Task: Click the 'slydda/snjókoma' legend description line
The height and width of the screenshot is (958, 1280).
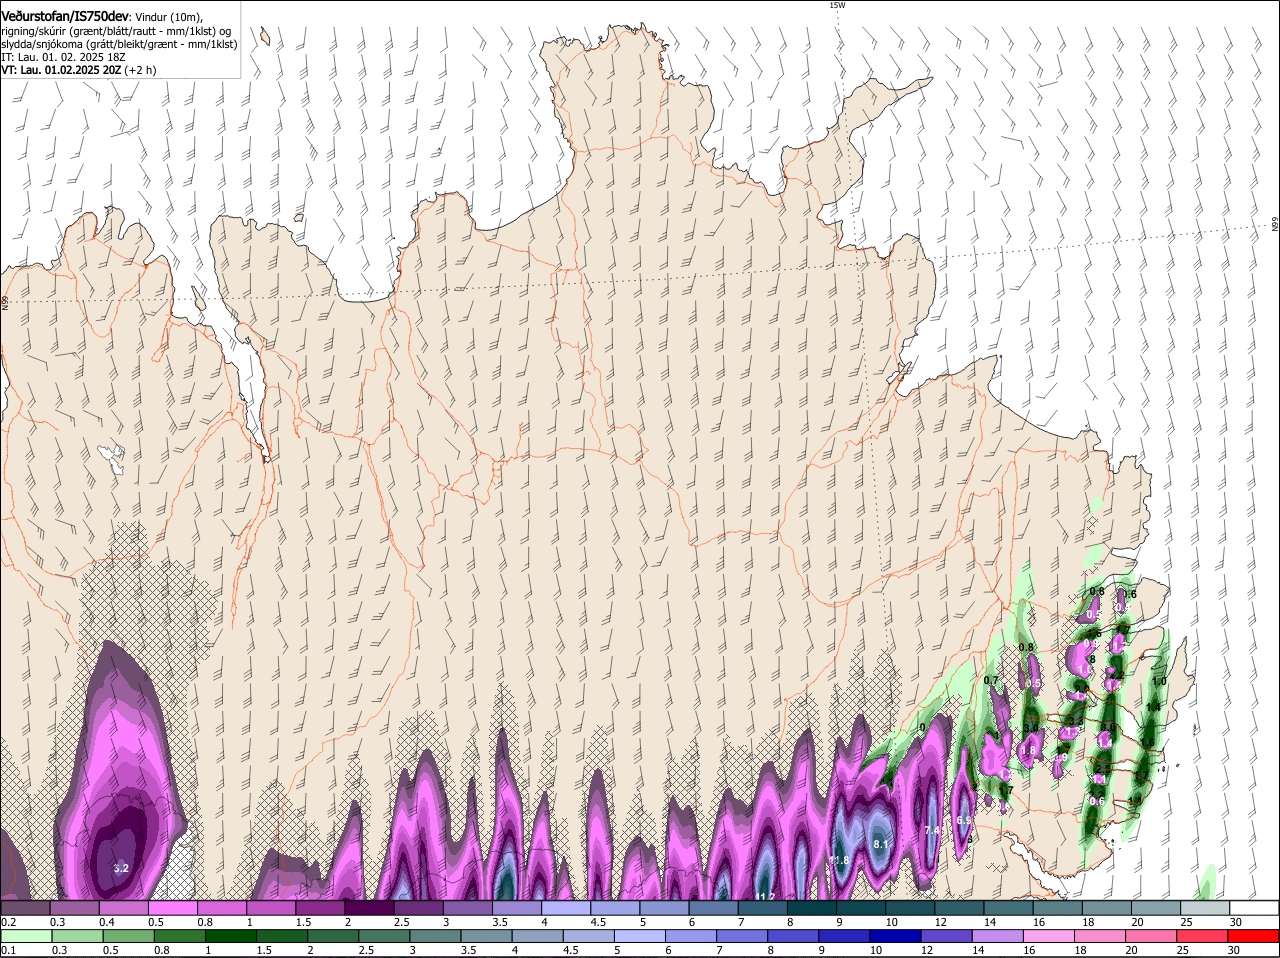Action: pyautogui.click(x=119, y=44)
